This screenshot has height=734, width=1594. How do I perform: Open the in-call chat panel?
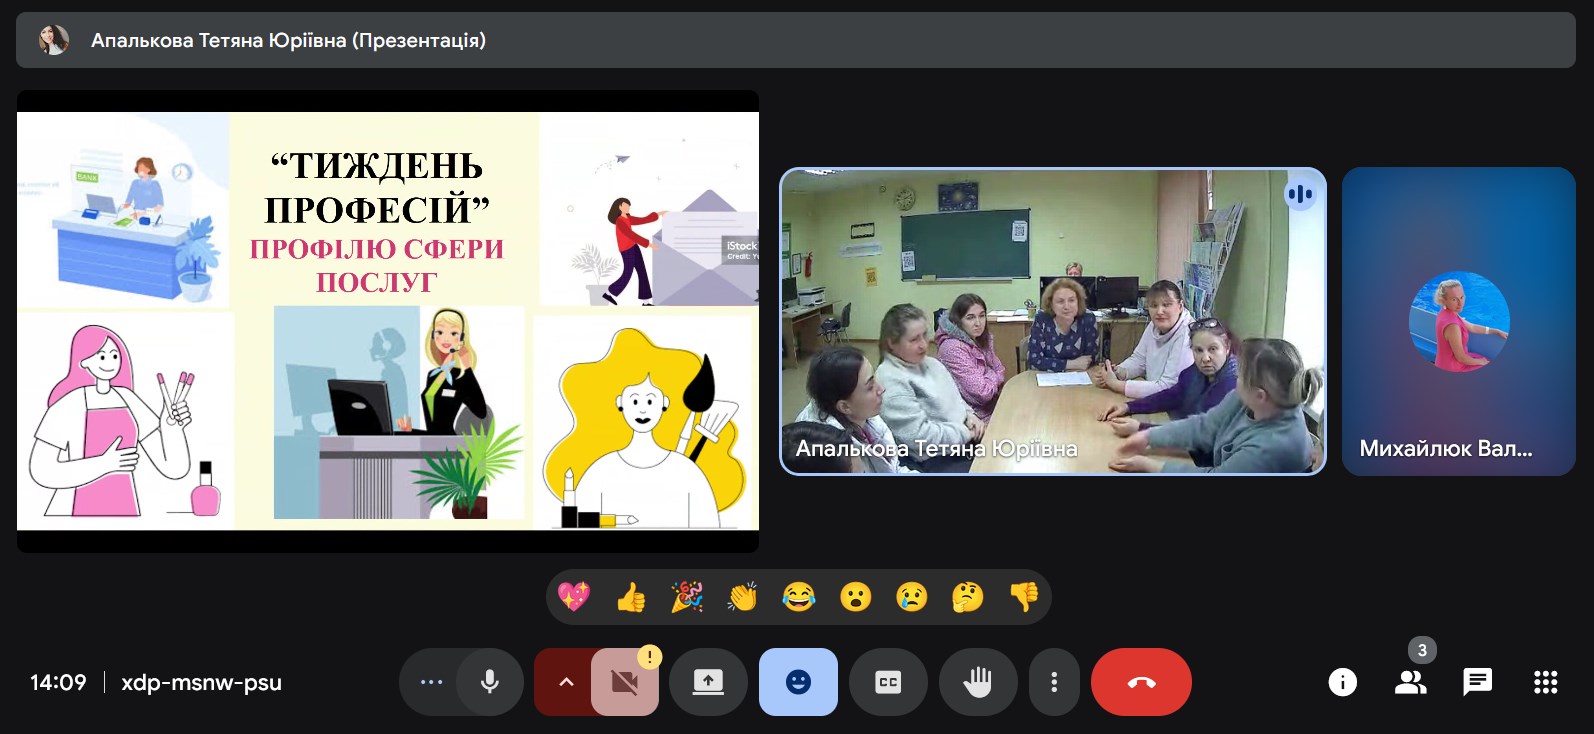tap(1477, 682)
